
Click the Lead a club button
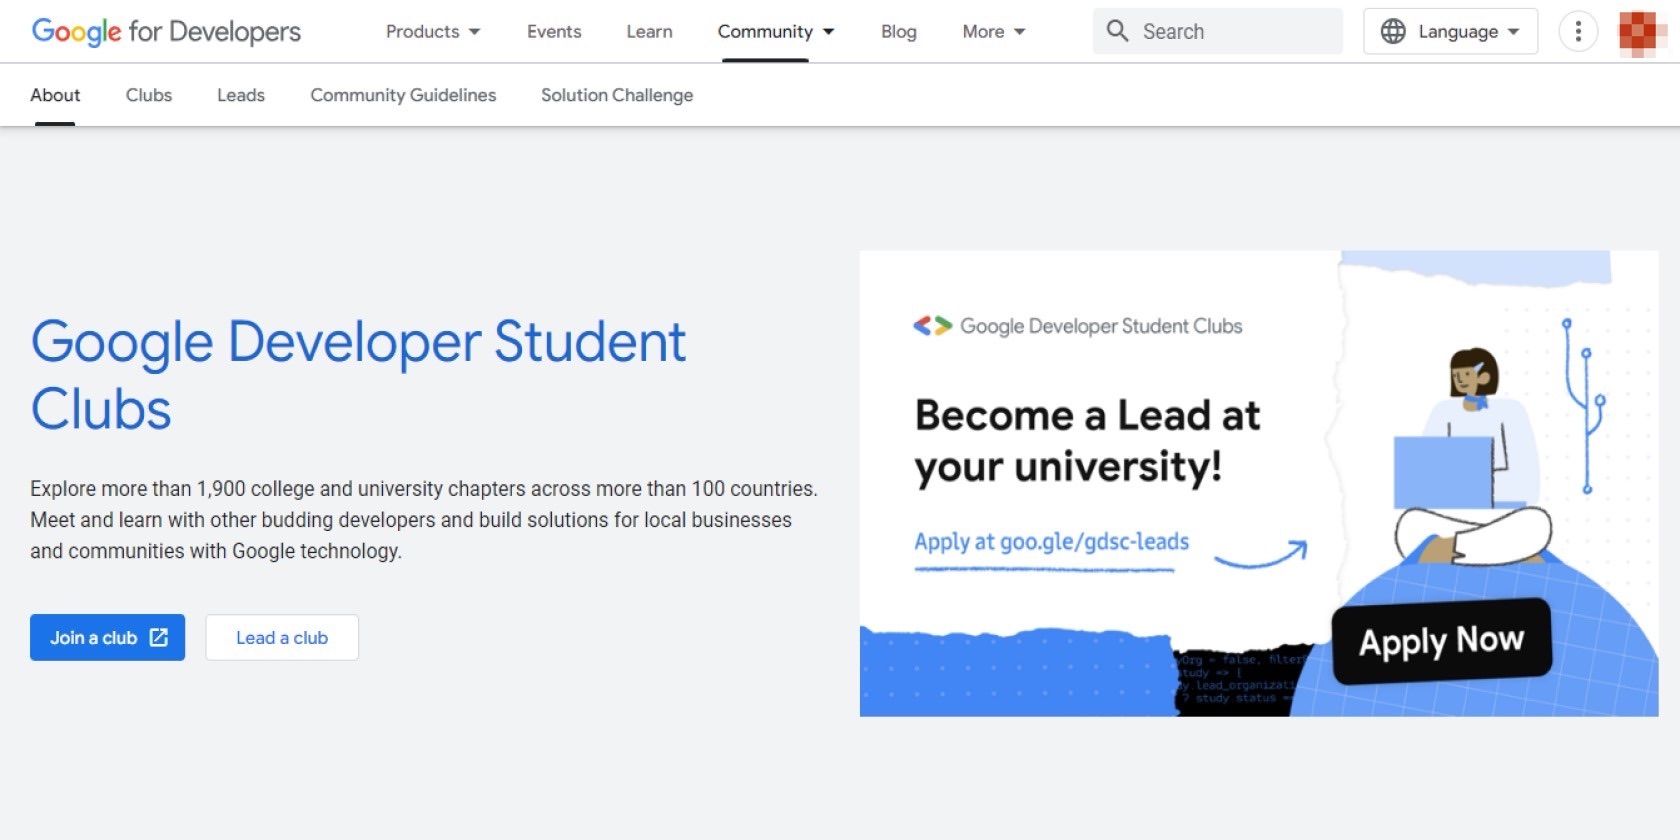tap(282, 637)
